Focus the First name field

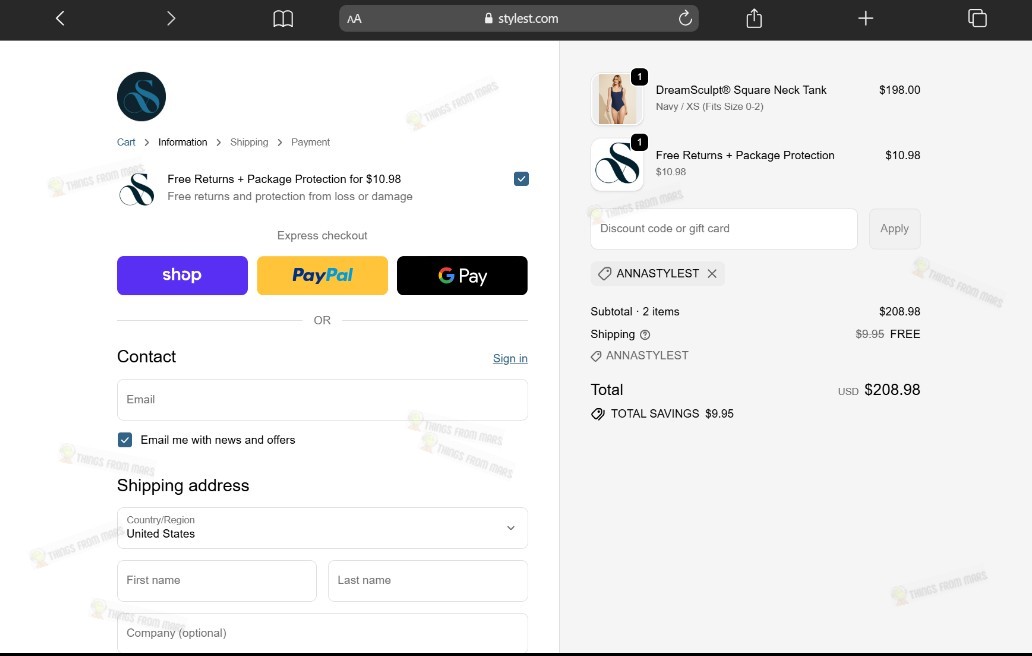coord(217,580)
